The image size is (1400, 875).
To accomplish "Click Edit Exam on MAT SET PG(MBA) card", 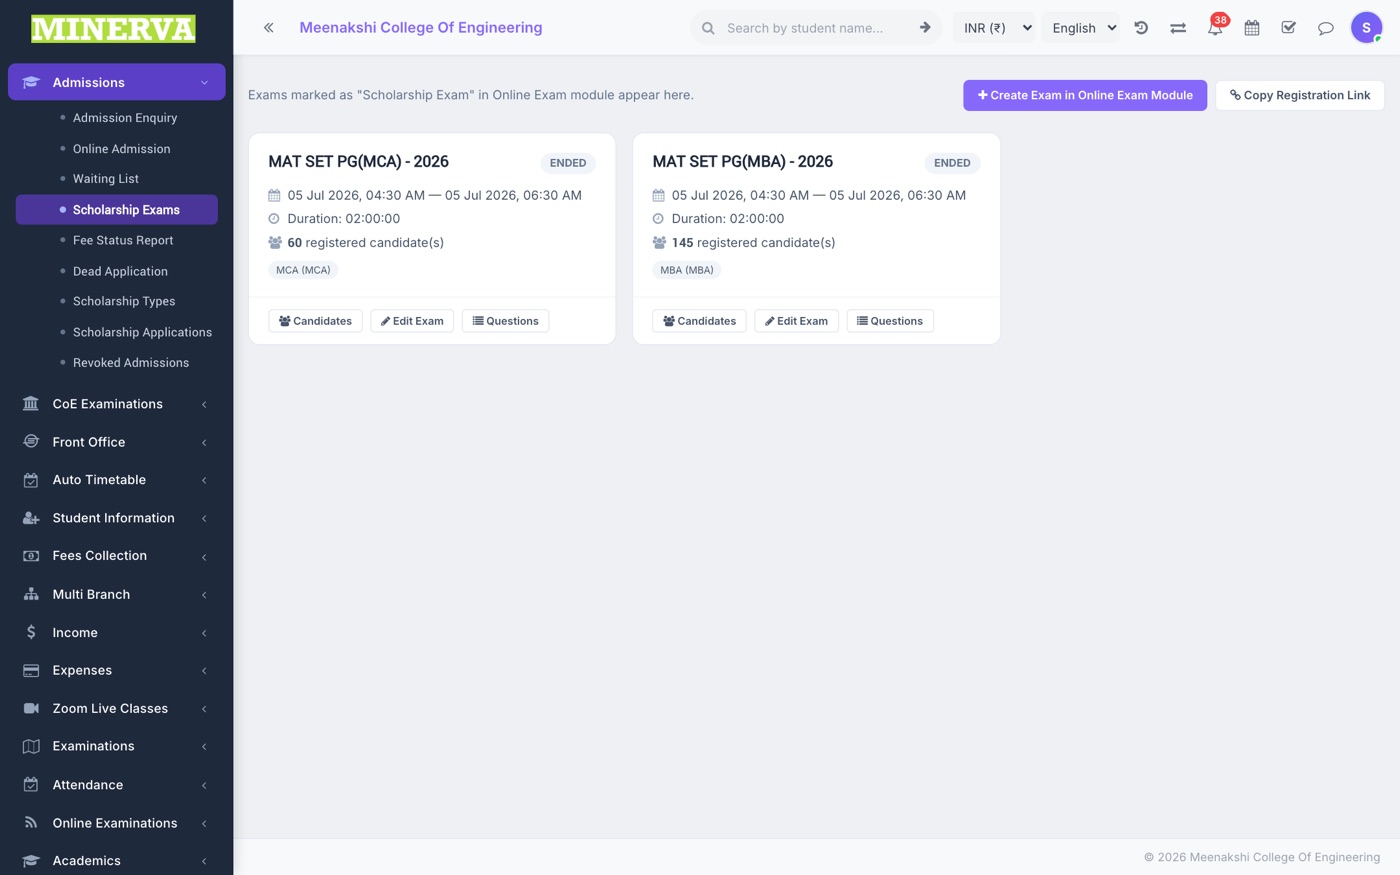I will (x=796, y=321).
